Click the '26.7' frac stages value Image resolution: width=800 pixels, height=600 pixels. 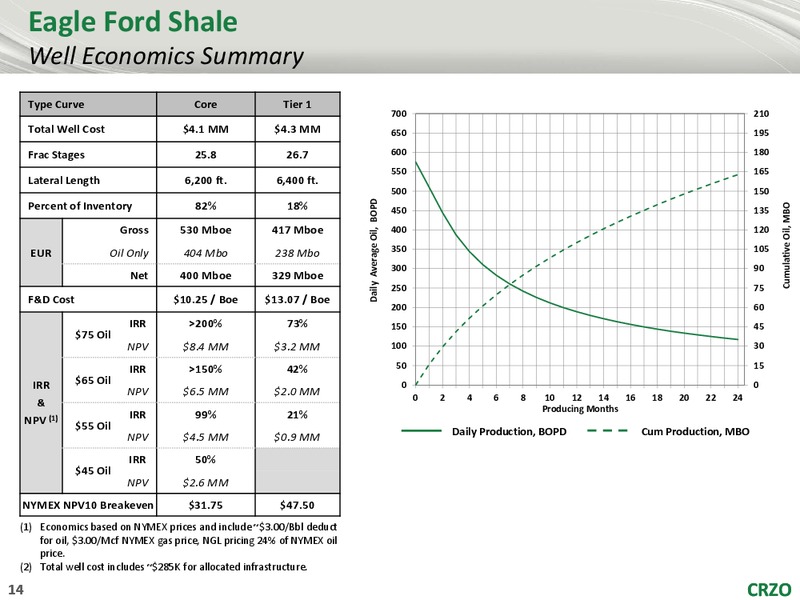pyautogui.click(x=297, y=155)
